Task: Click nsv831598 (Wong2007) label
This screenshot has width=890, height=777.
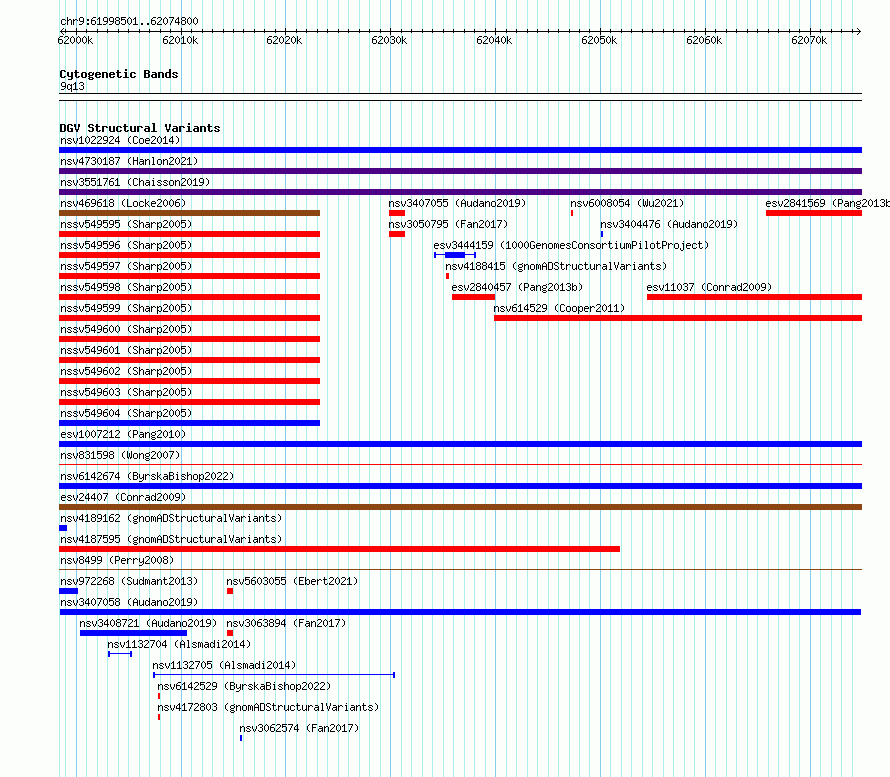Action: click(120, 455)
